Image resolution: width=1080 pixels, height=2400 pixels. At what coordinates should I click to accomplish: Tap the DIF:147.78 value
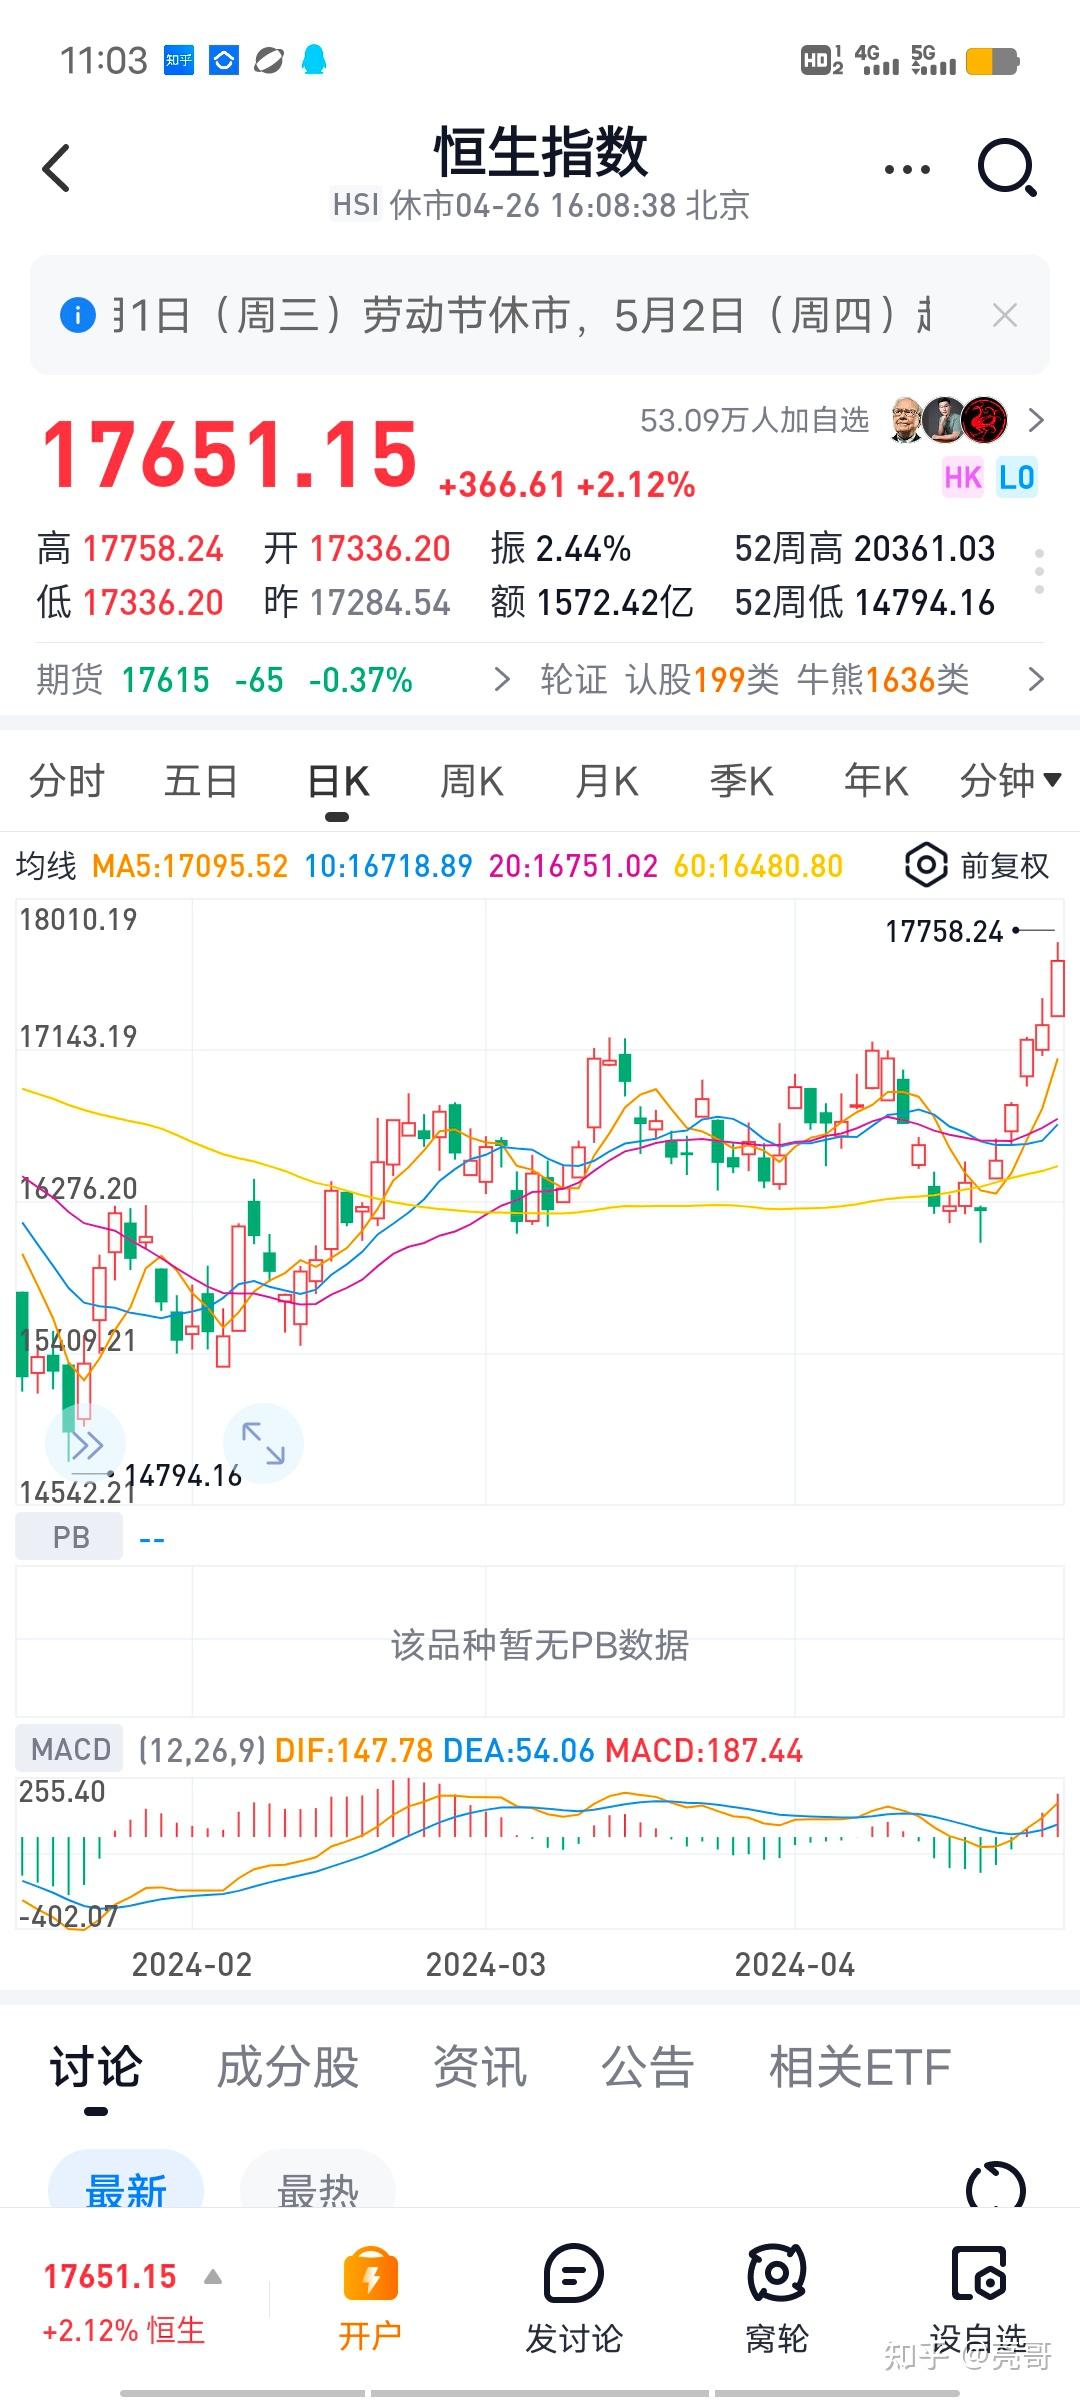coord(353,1750)
